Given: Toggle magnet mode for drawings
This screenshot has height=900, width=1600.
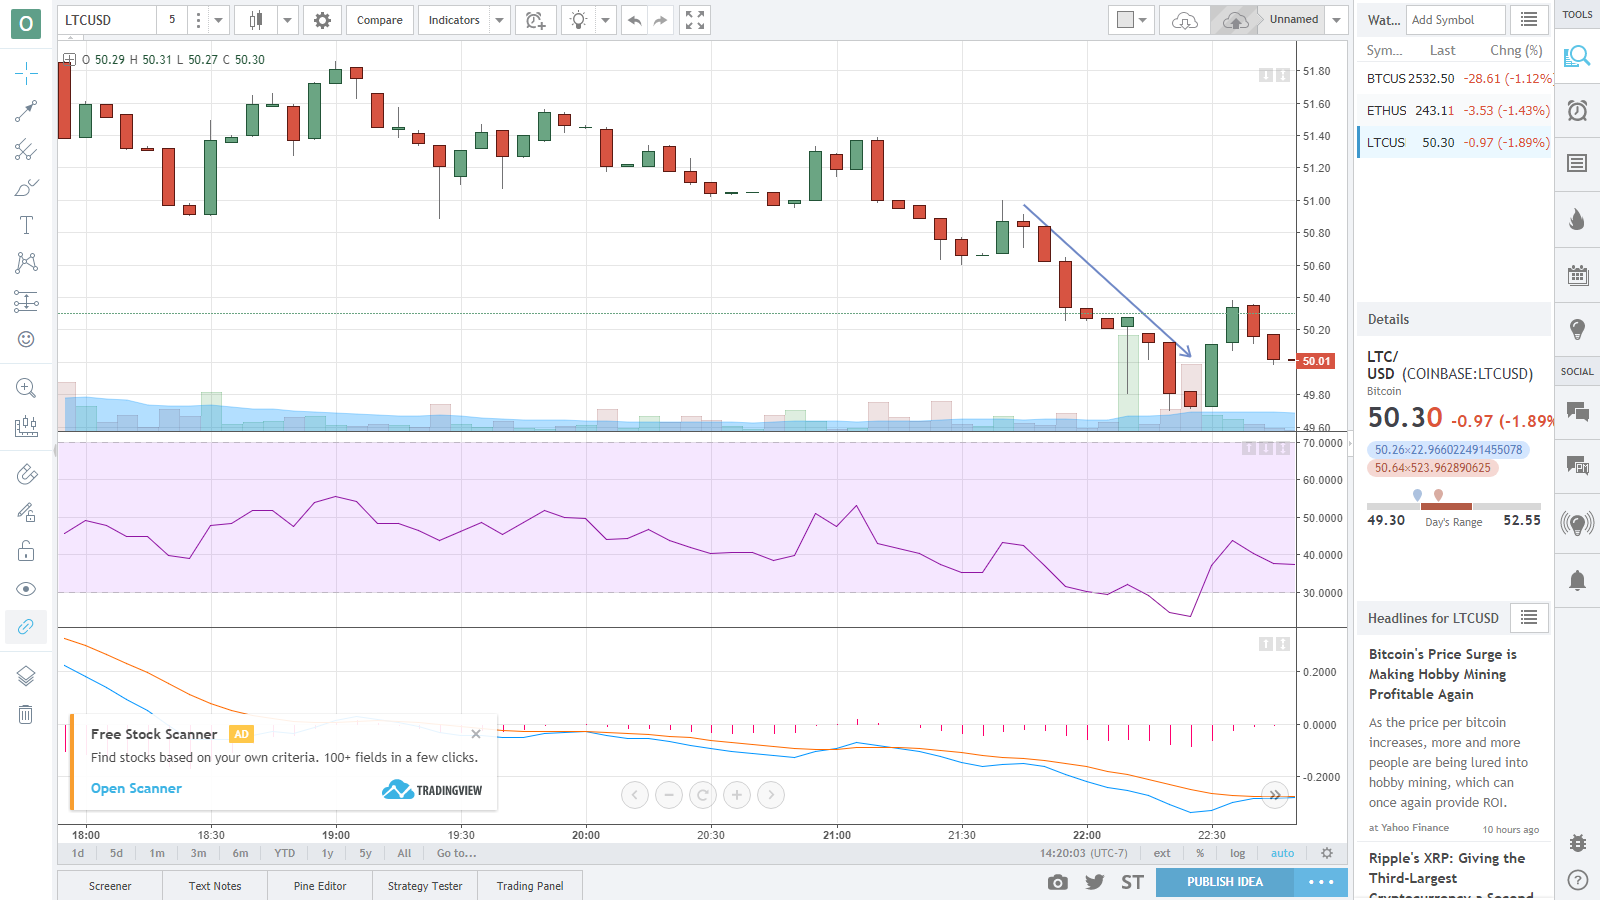Looking at the screenshot, I should pos(26,475).
